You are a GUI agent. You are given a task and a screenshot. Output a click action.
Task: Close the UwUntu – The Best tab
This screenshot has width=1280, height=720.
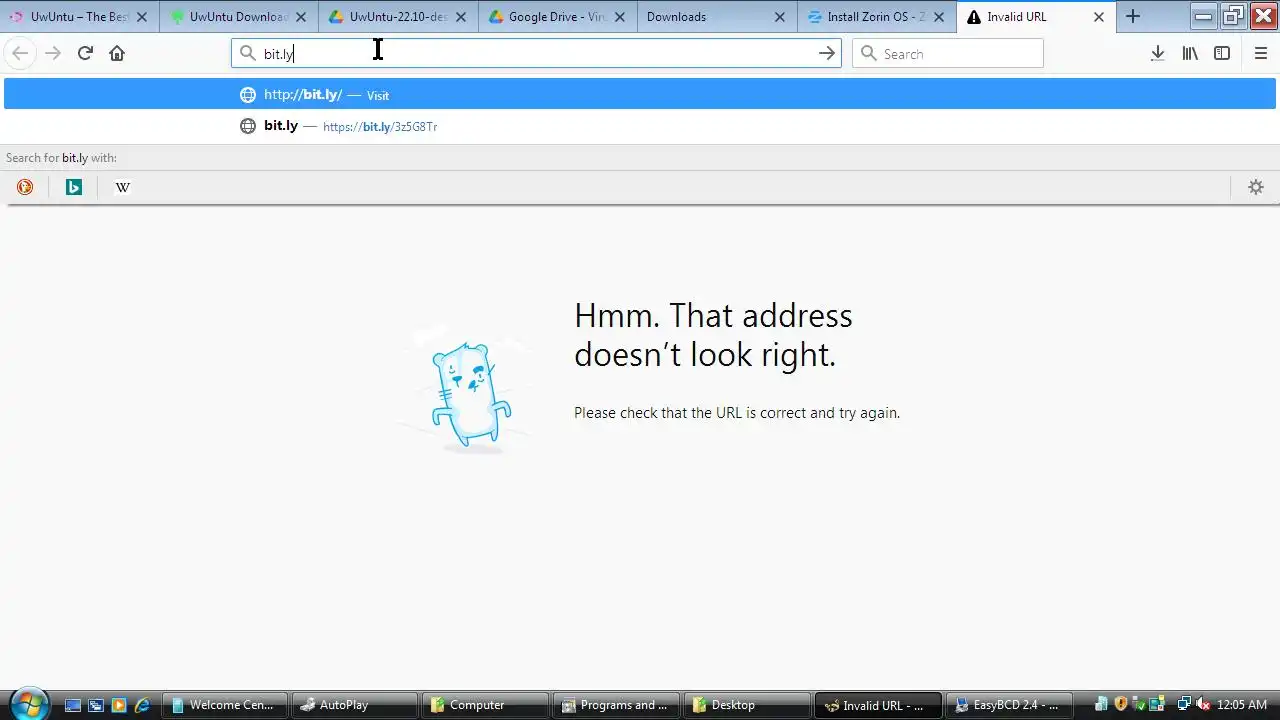click(141, 17)
